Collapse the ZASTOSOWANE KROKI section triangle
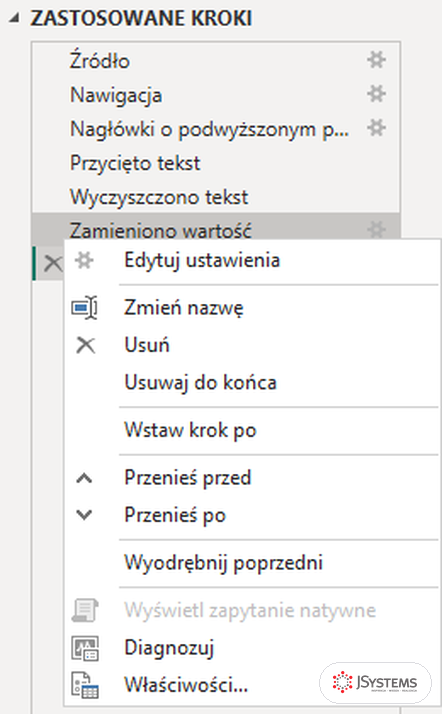This screenshot has height=714, width=442. pos(15,19)
